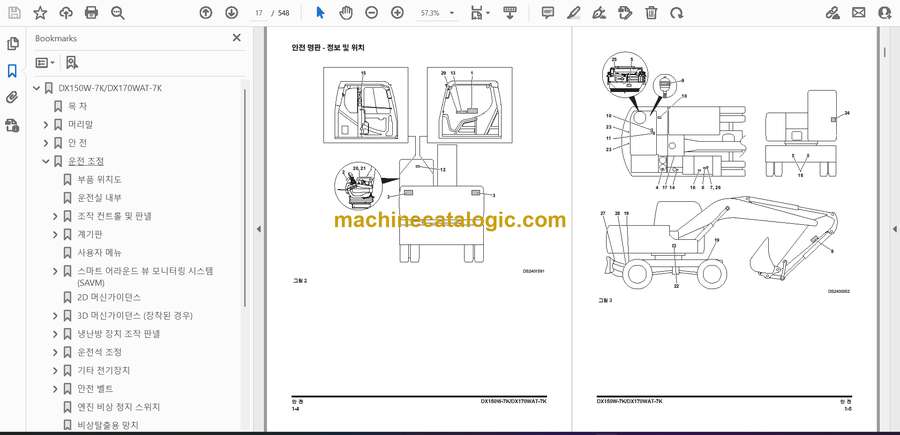Image resolution: width=900 pixels, height=435 pixels.
Task: Open the Attachments paperclip panel
Action: click(13, 98)
